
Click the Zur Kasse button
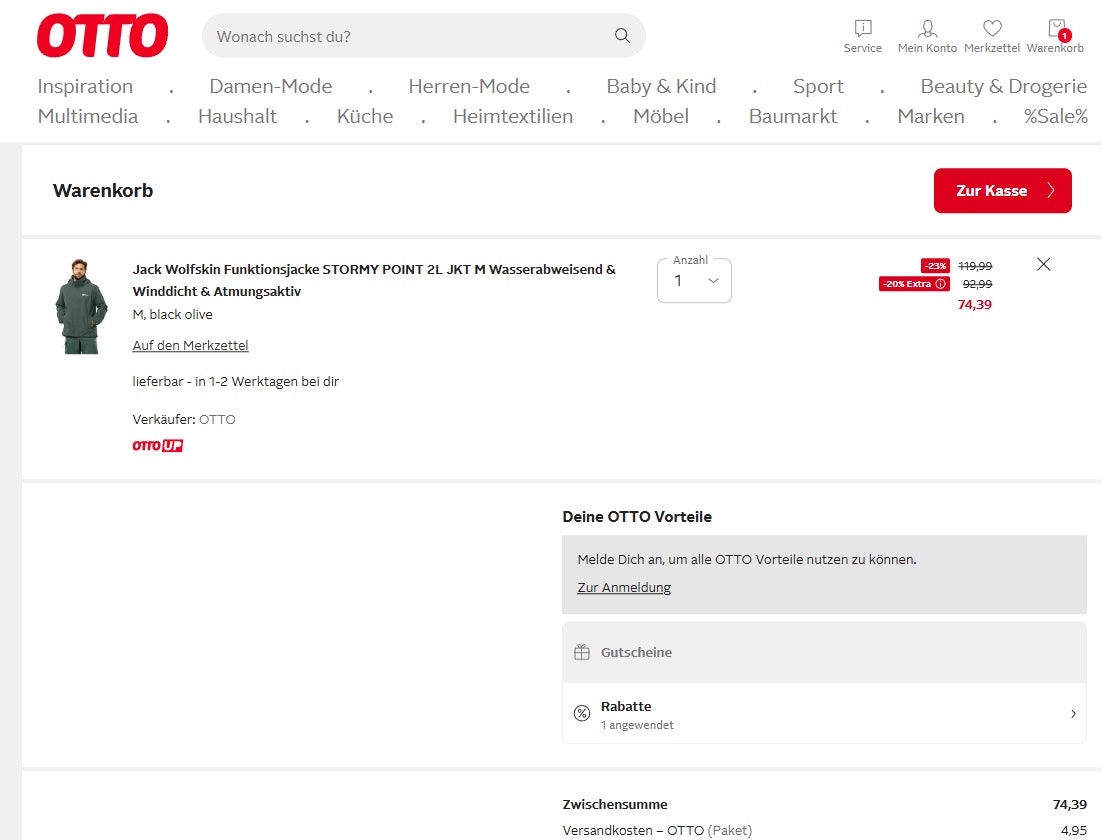[1002, 191]
